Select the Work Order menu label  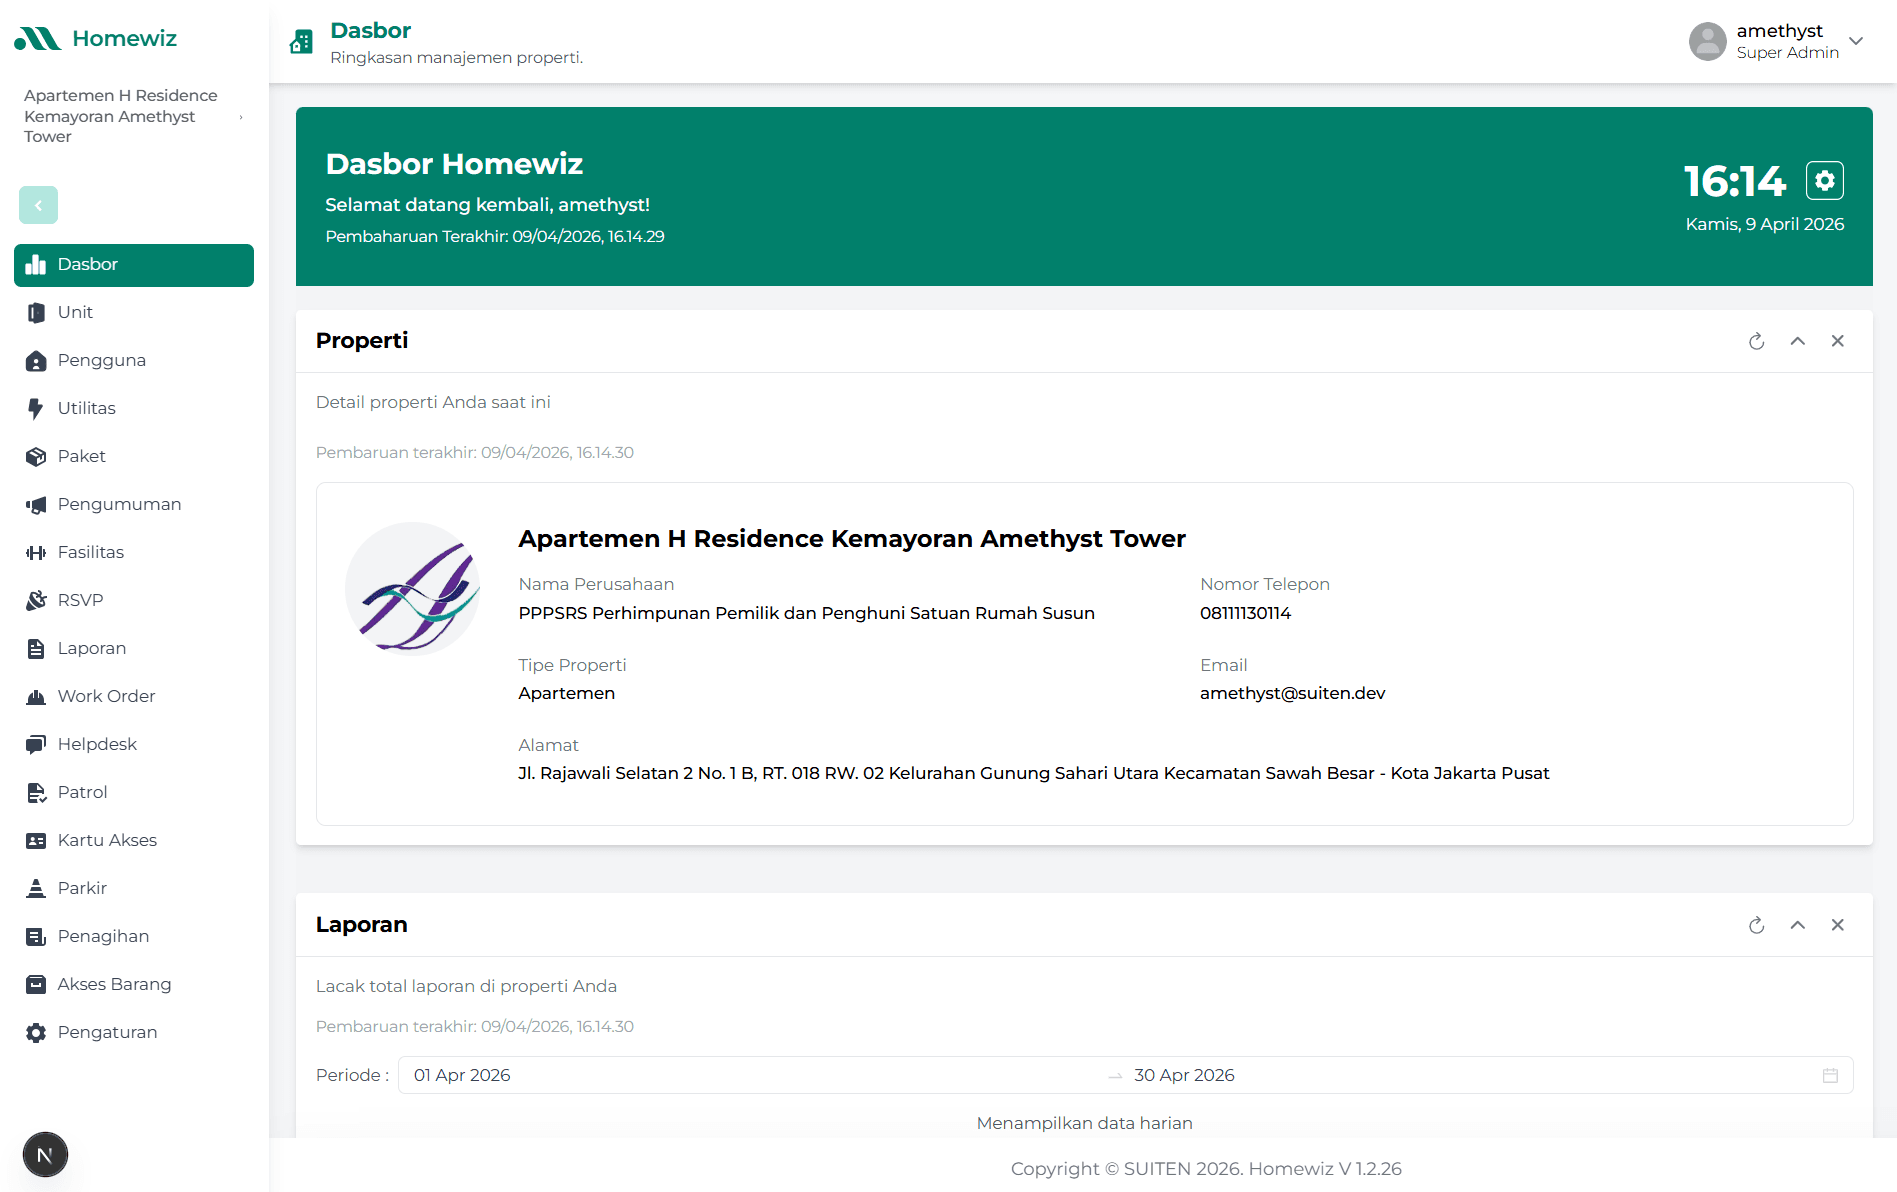[x=106, y=696]
